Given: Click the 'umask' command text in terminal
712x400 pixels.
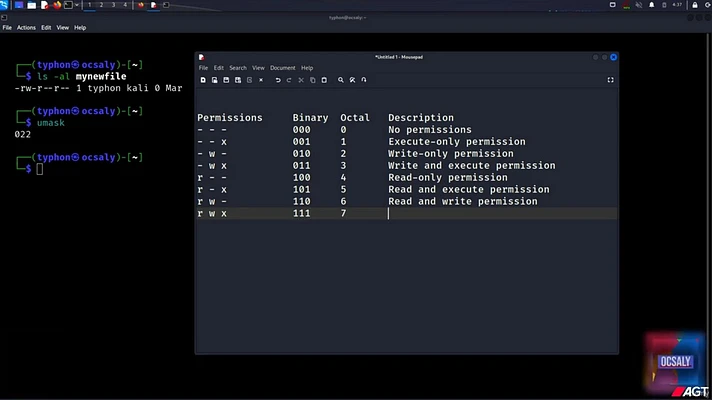Looking at the screenshot, I should coord(51,123).
